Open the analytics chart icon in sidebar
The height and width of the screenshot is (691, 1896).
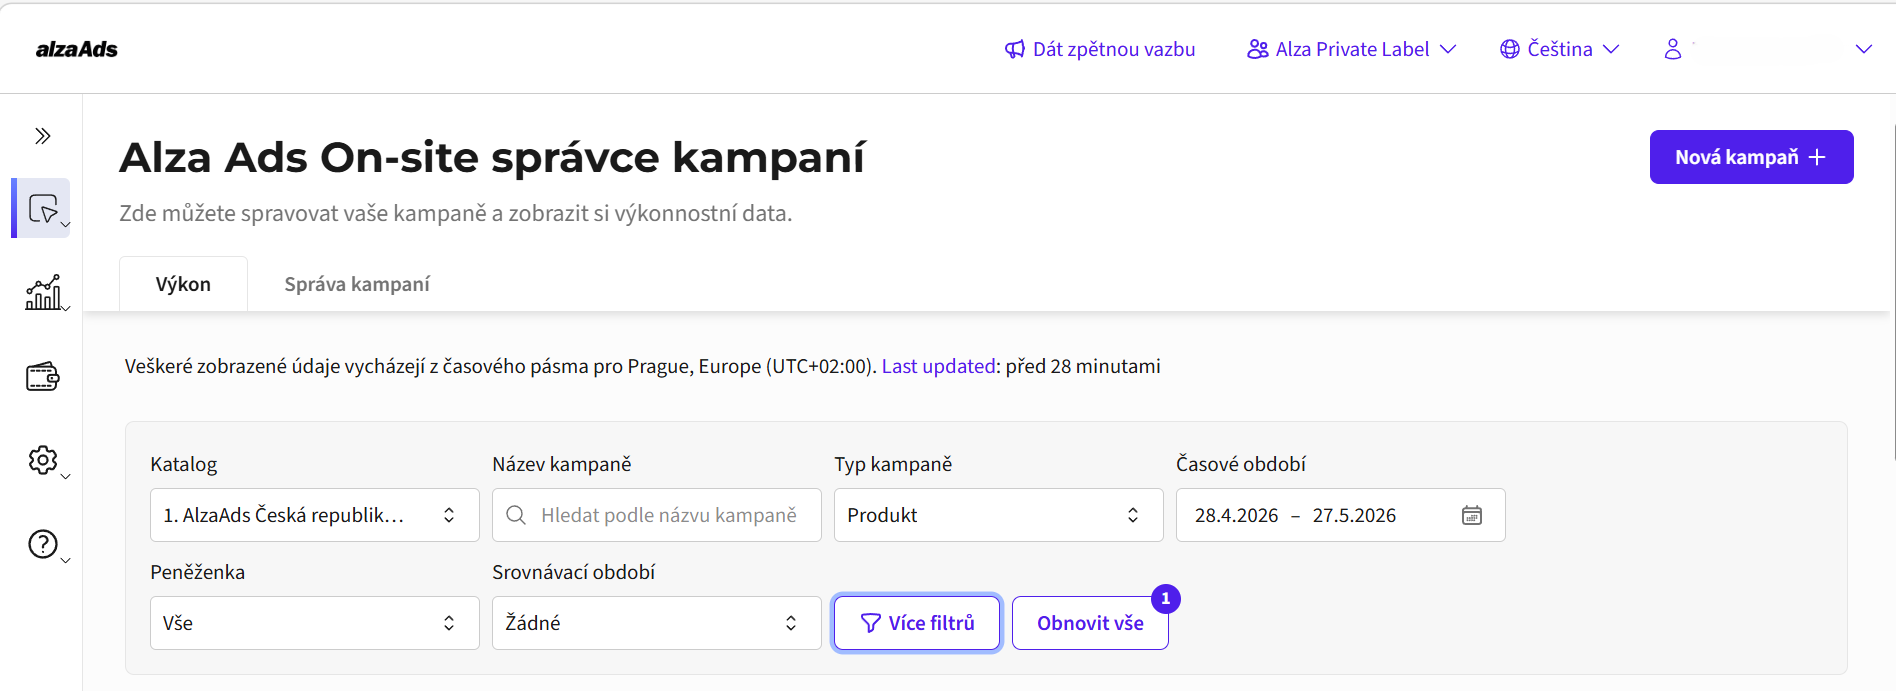(x=43, y=292)
